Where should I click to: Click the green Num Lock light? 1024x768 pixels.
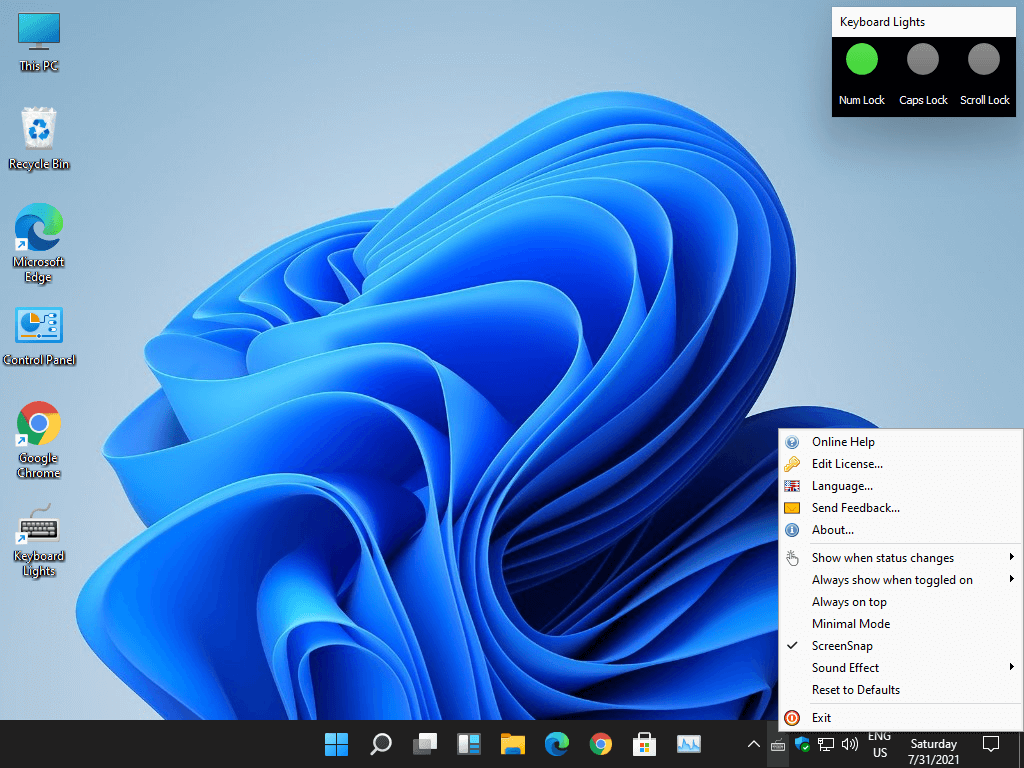pos(861,60)
